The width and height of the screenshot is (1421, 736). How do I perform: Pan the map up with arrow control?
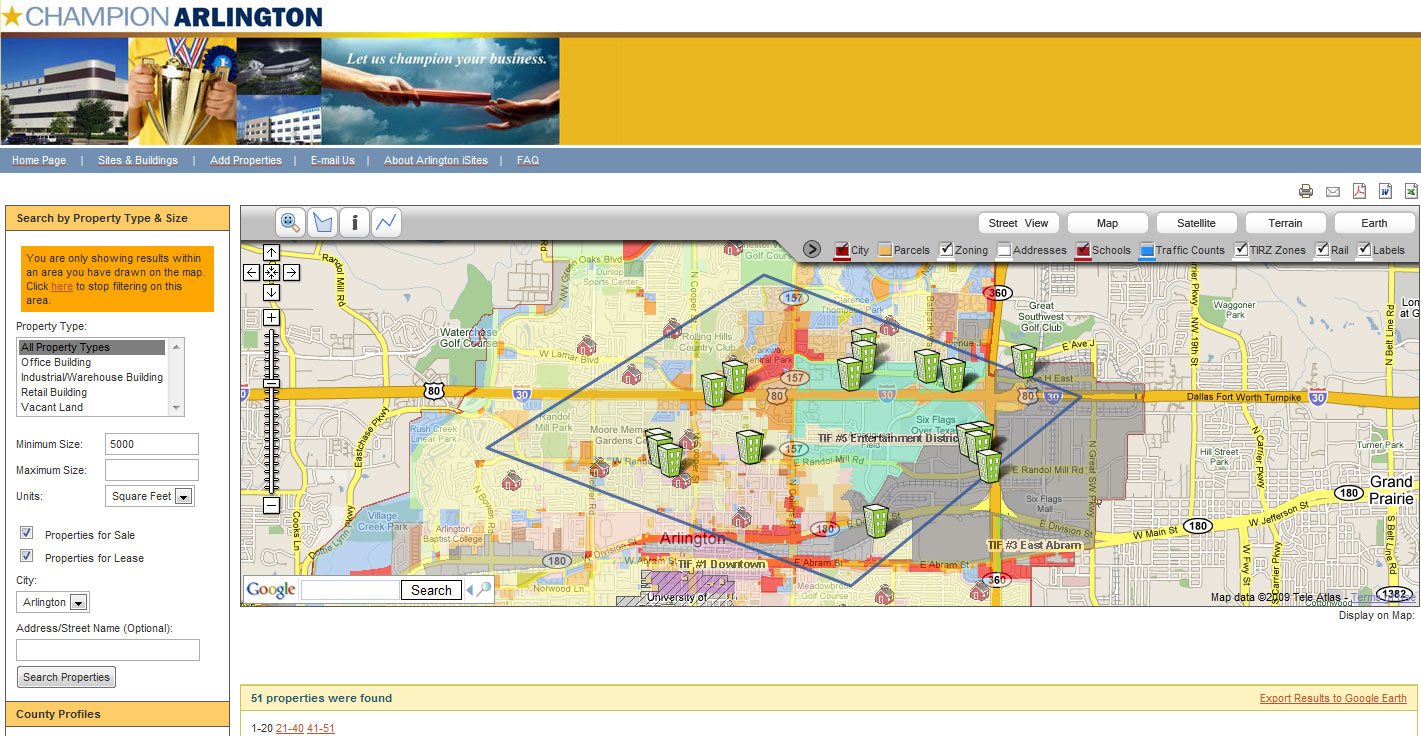[271, 252]
